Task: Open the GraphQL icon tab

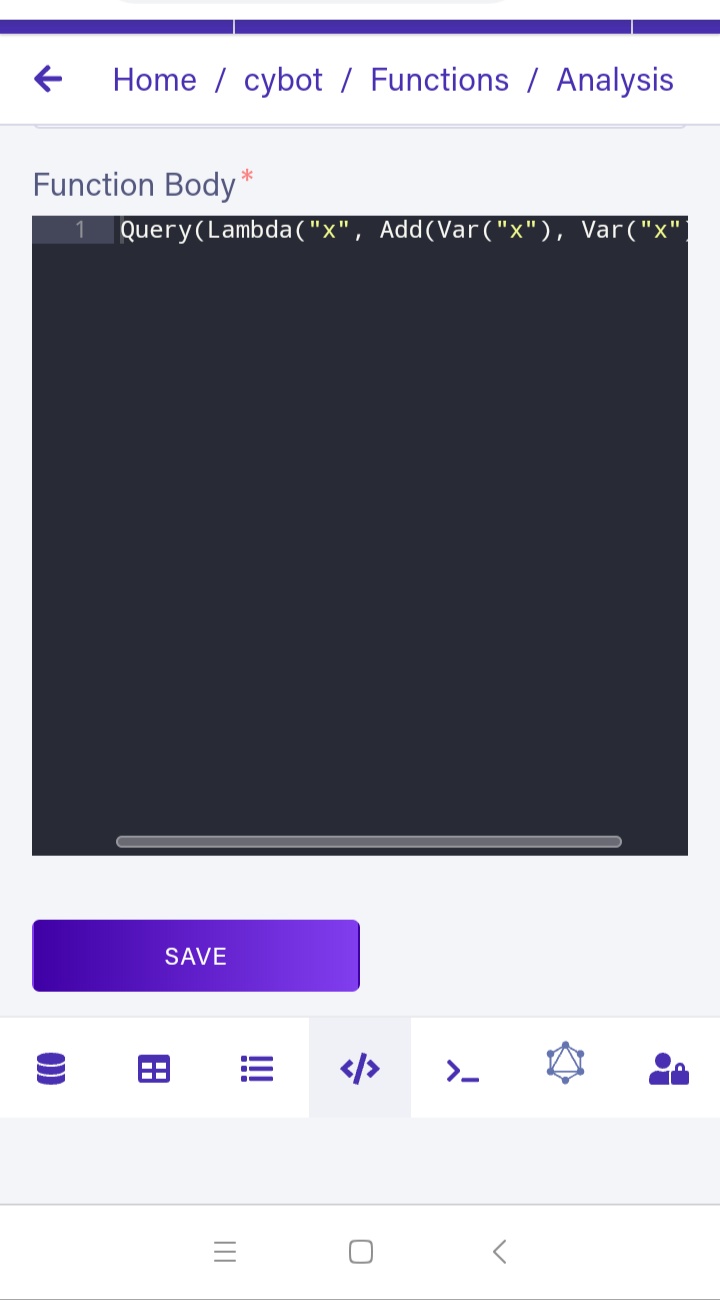Action: (565, 1064)
